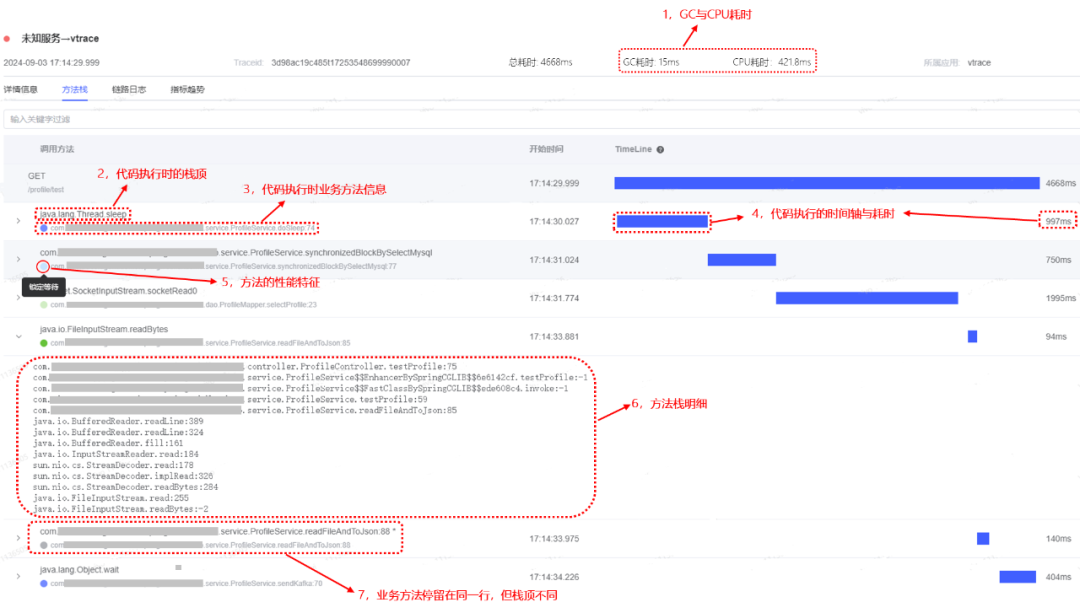
Task: Click the keyword filter input field
Action: pyautogui.click(x=540, y=119)
